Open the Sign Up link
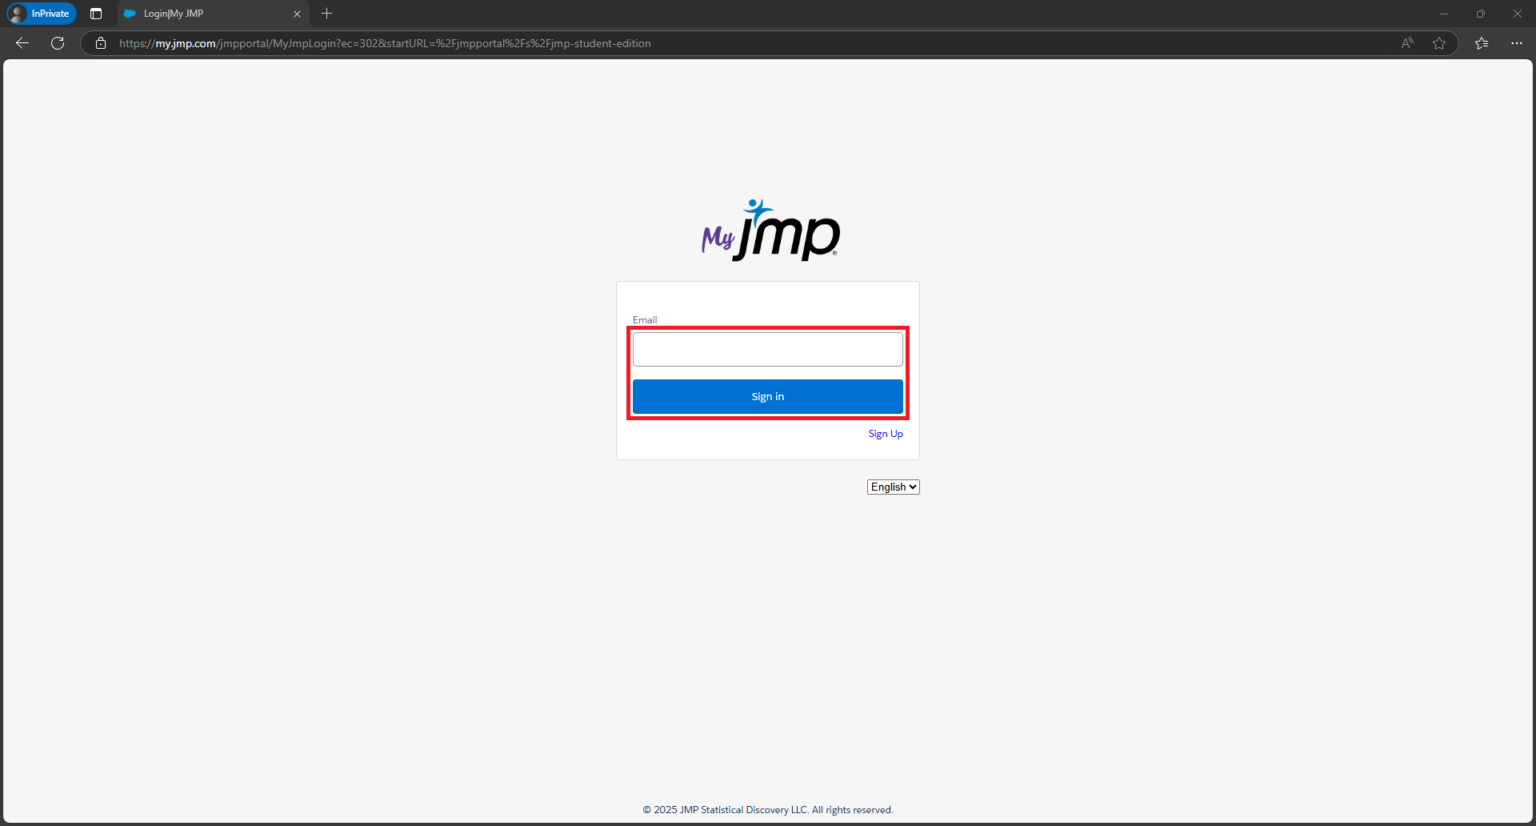1536x826 pixels. click(885, 433)
